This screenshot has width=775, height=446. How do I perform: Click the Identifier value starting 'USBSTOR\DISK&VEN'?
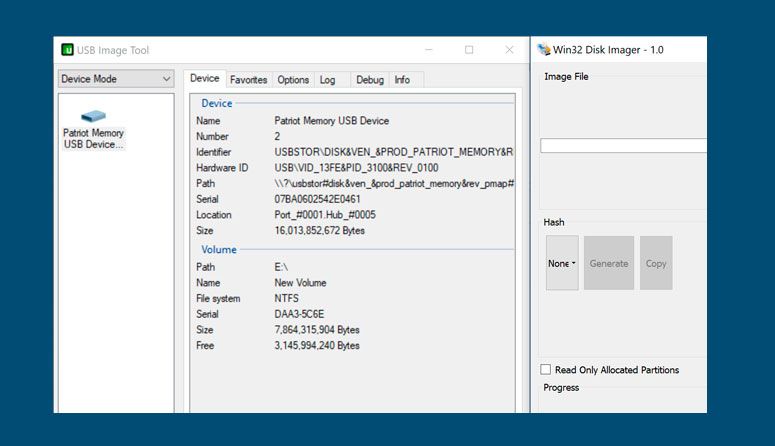[x=394, y=152]
